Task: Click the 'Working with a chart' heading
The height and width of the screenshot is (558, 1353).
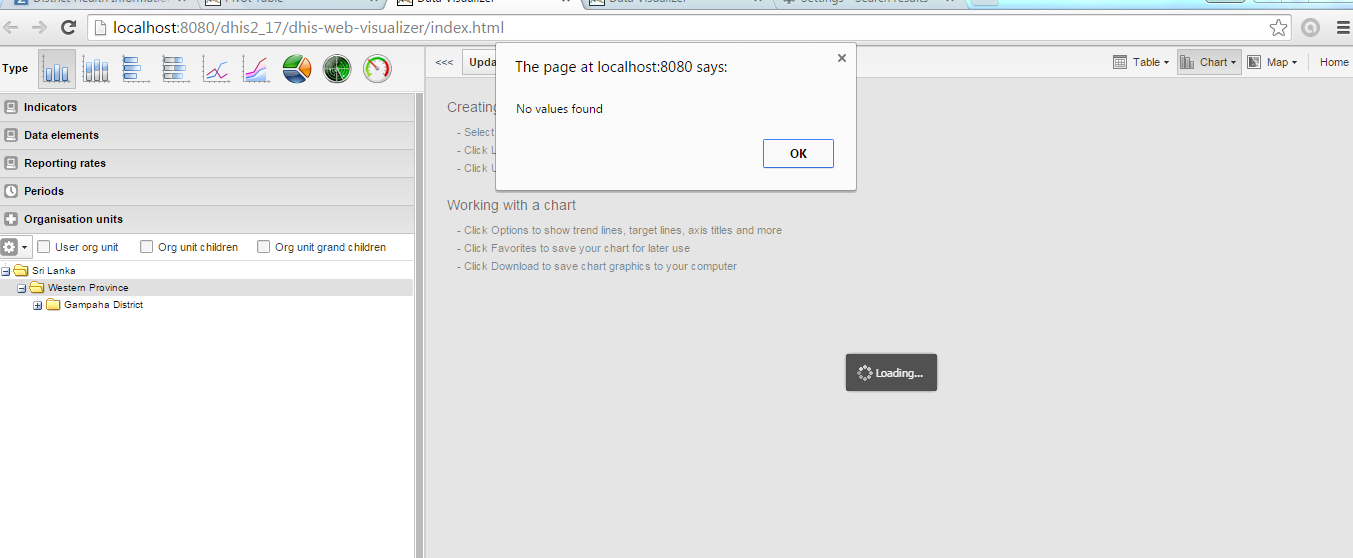Action: click(x=511, y=205)
